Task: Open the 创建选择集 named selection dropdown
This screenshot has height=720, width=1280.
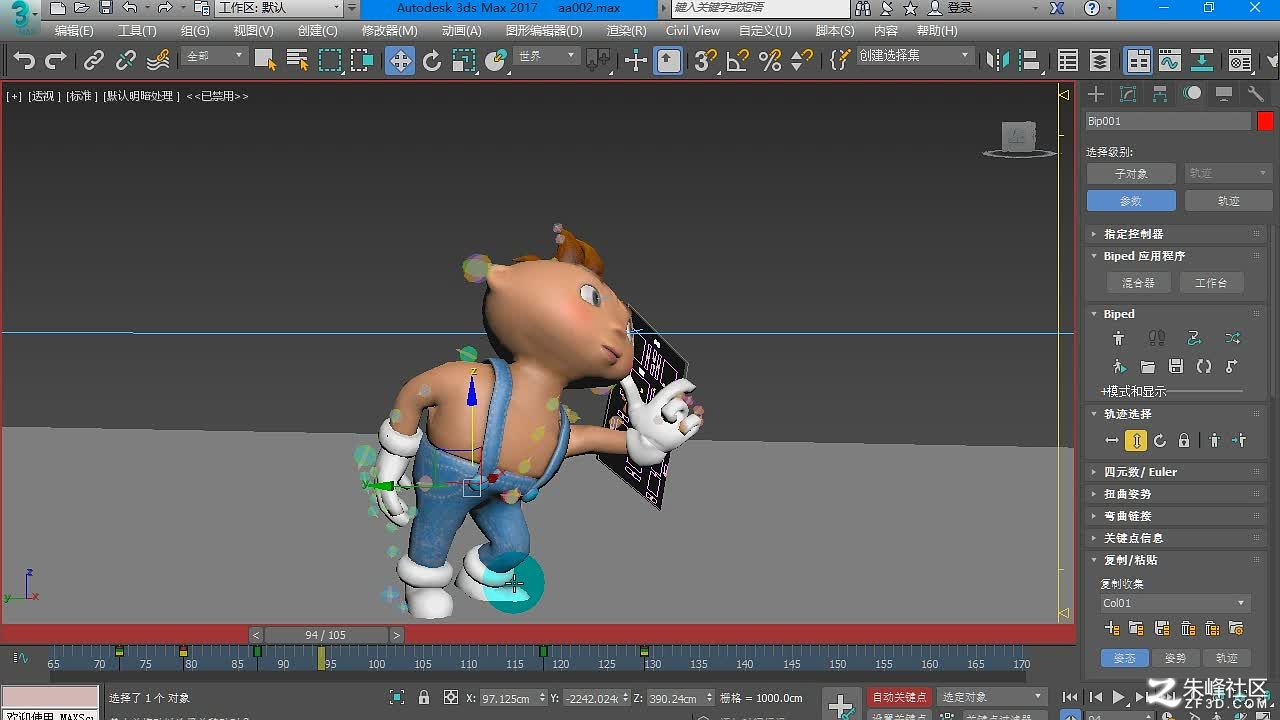Action: pyautogui.click(x=915, y=56)
